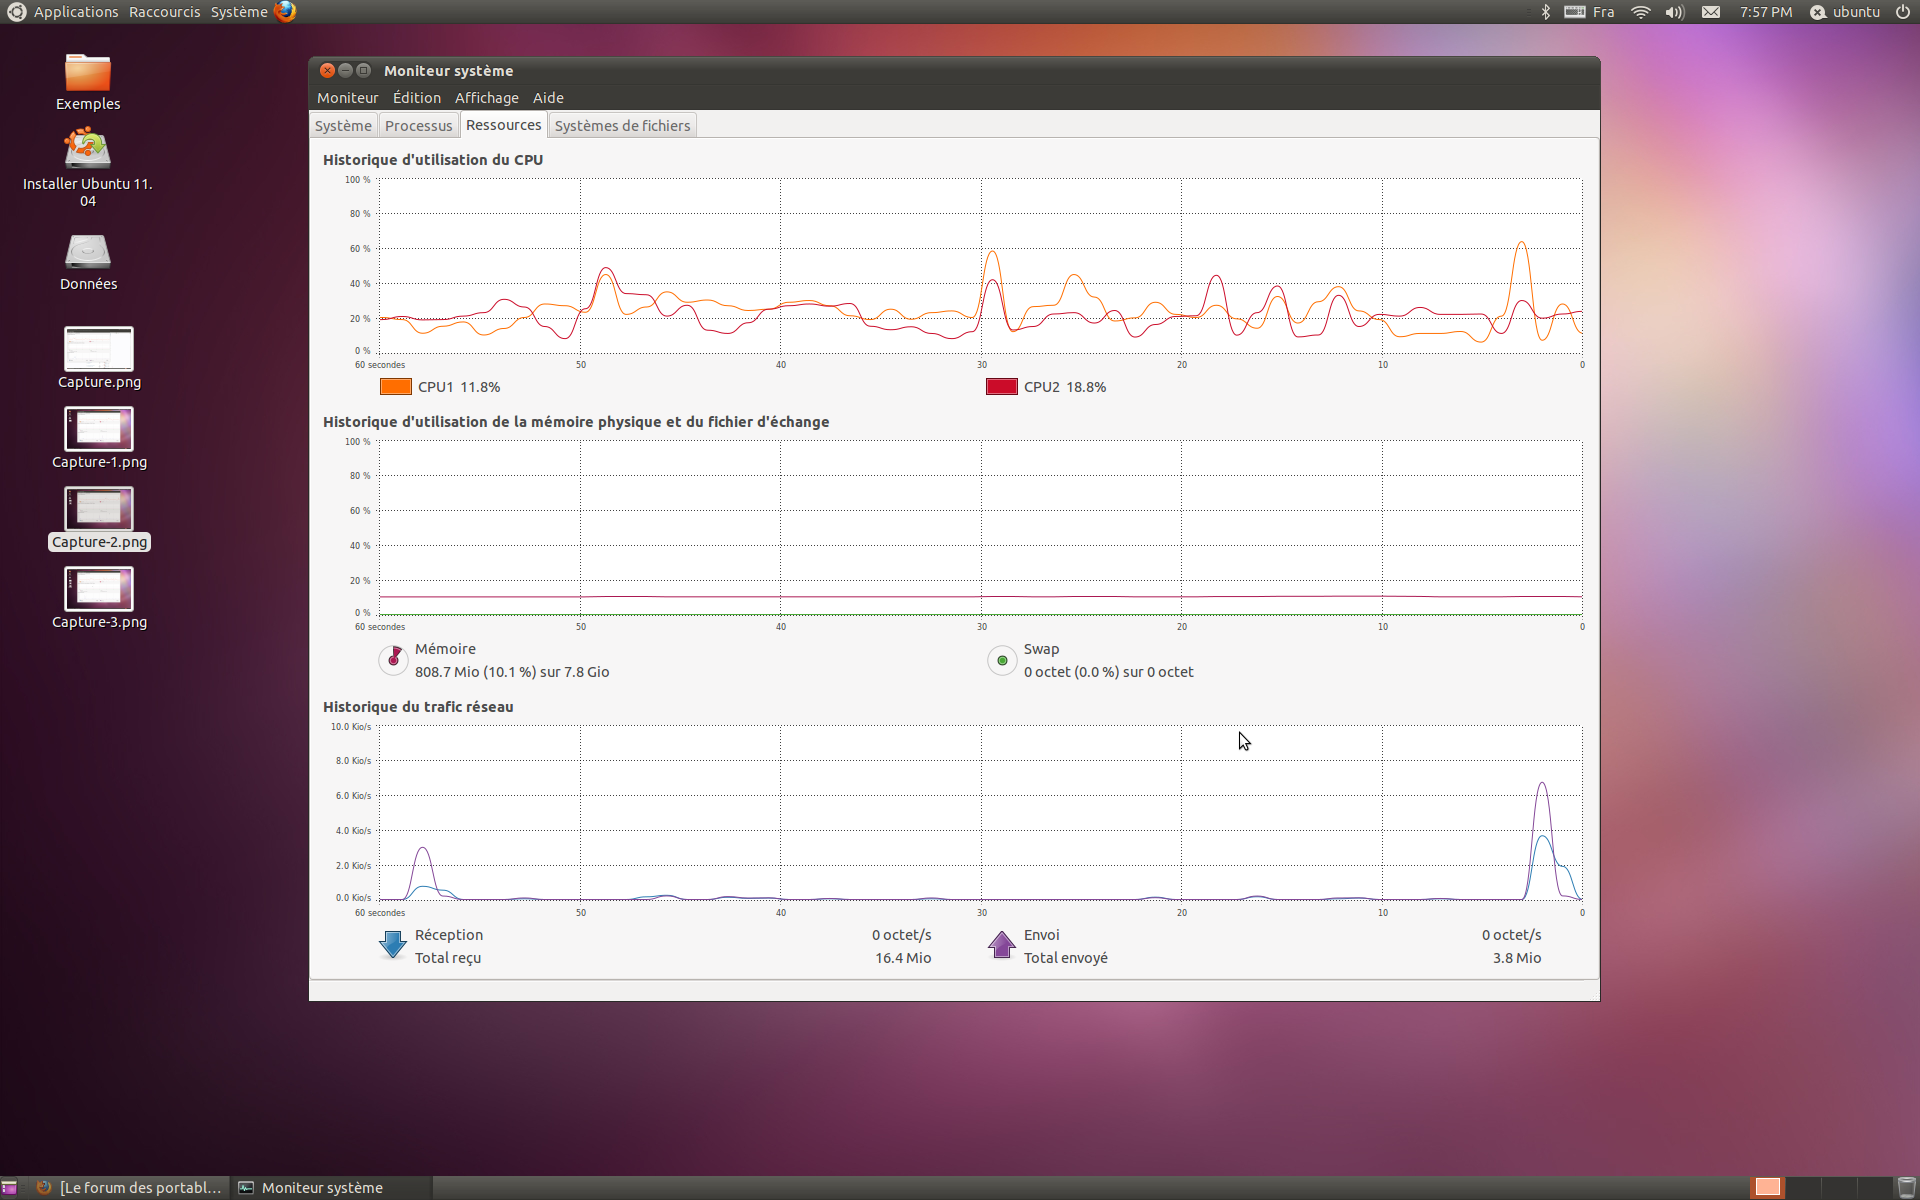The width and height of the screenshot is (1920, 1200).
Task: Switch to the forum browser taskbar button
Action: [130, 1187]
